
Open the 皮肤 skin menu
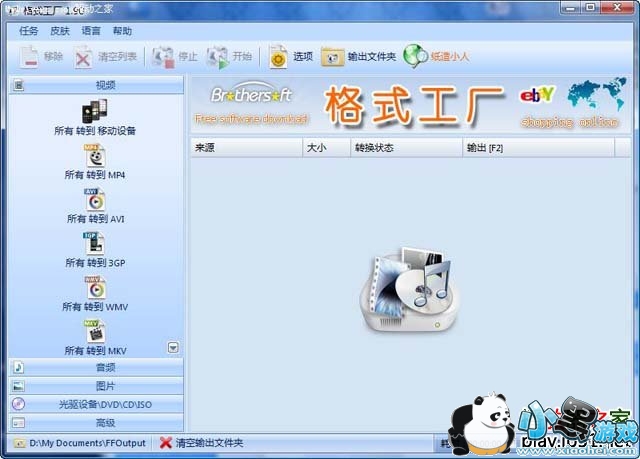pos(60,31)
